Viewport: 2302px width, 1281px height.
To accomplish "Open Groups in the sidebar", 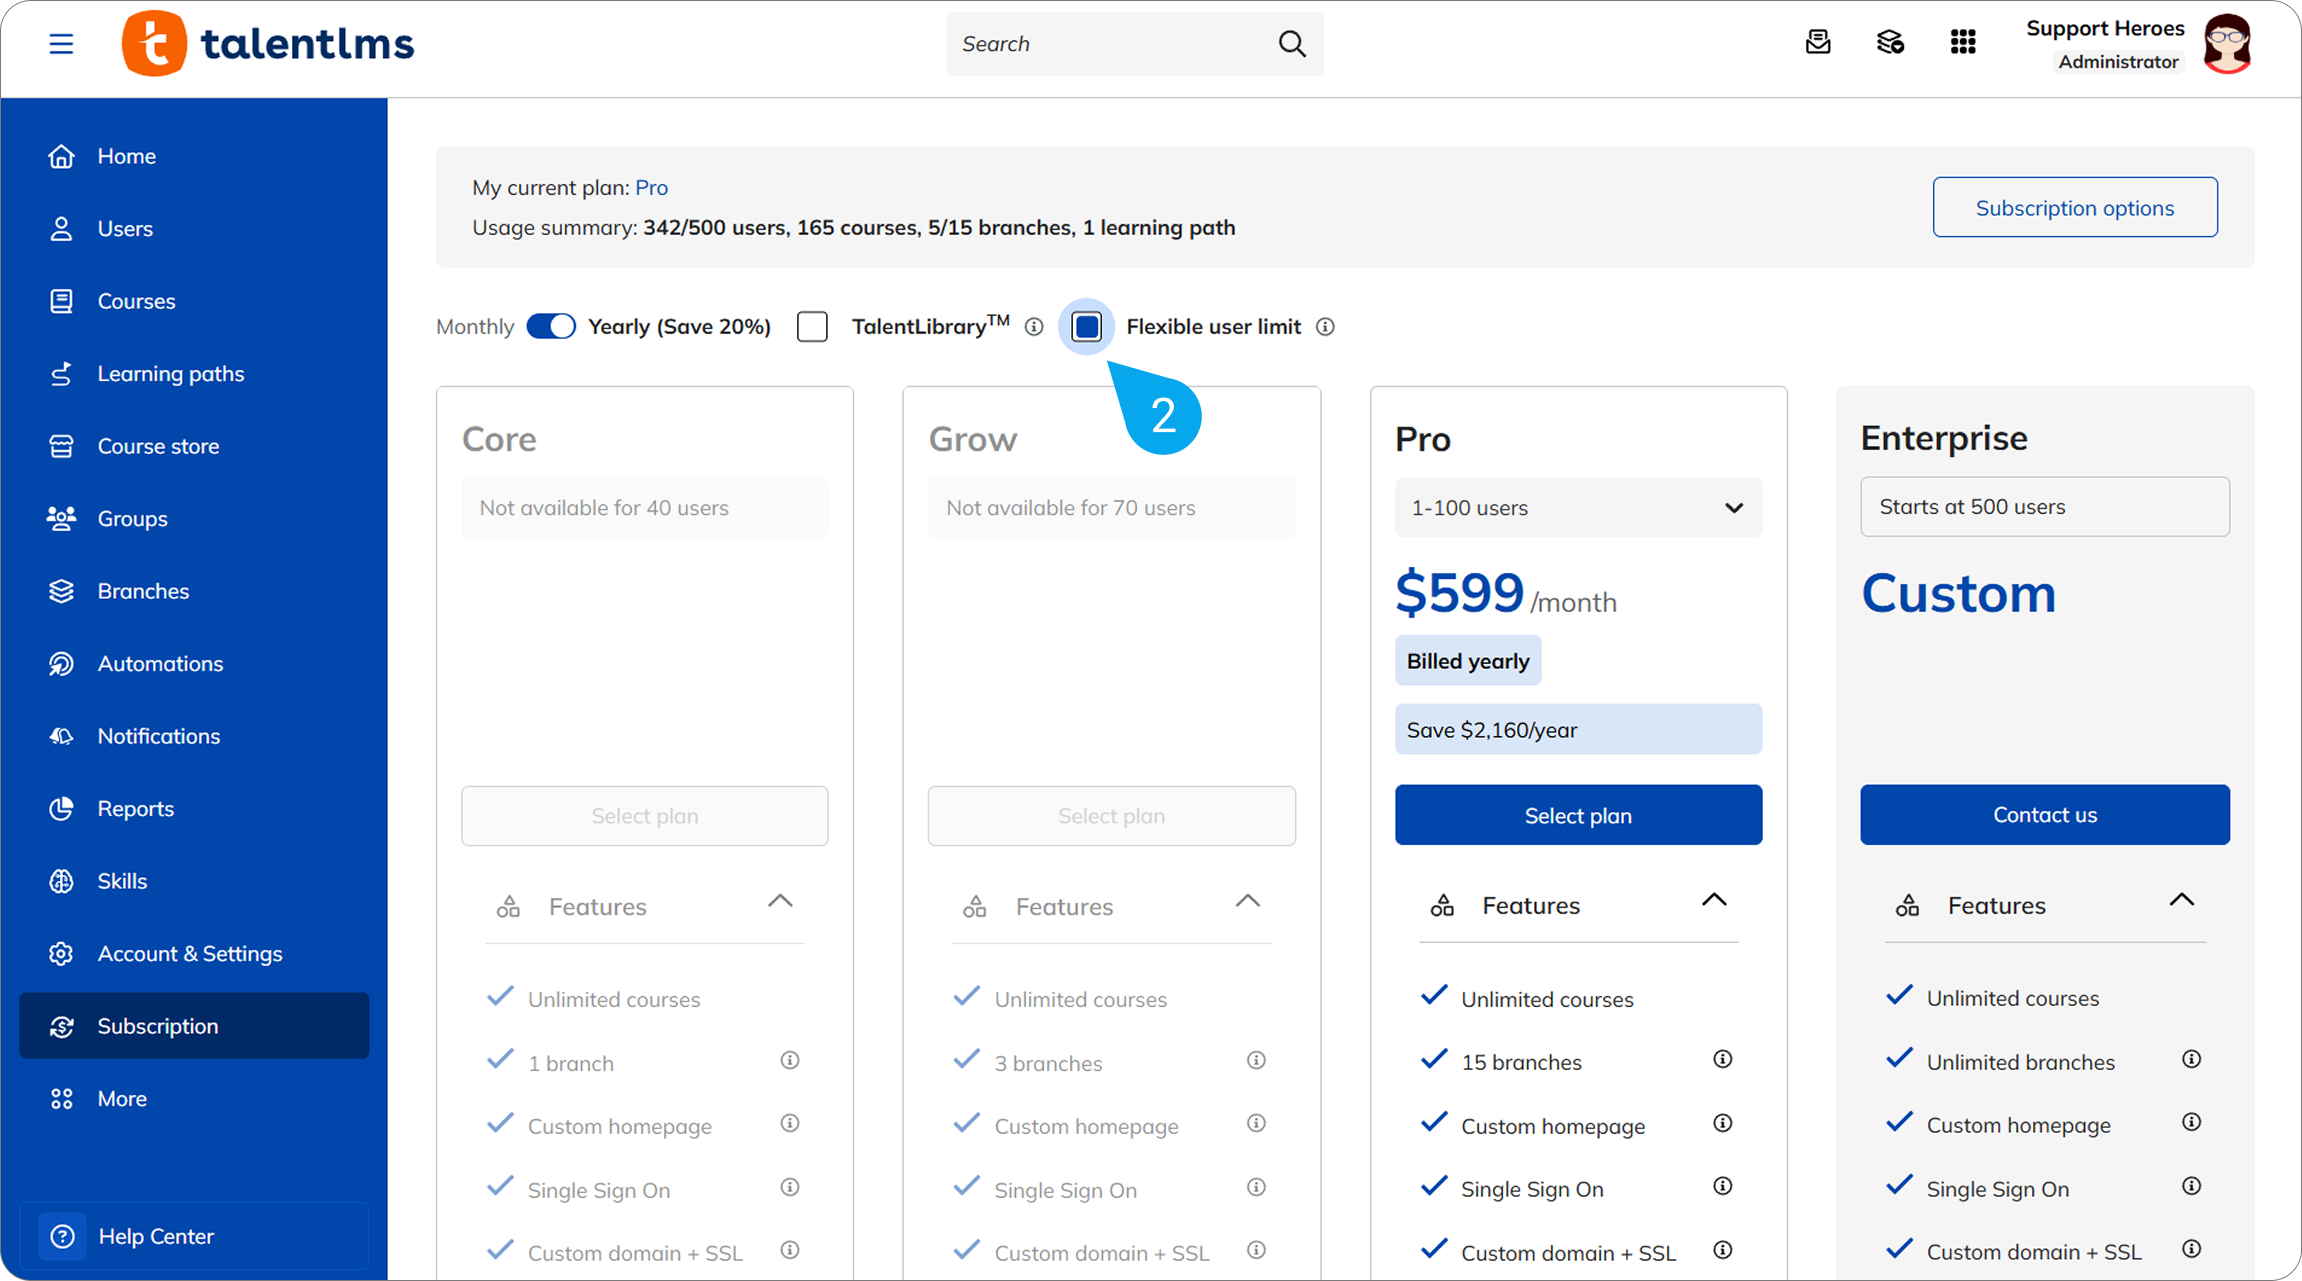I will (194, 519).
